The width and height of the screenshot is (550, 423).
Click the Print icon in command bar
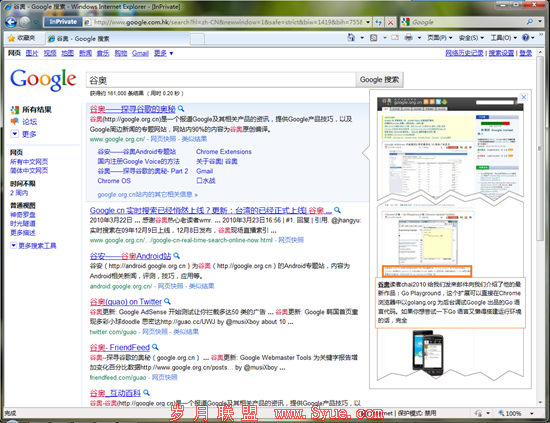(x=408, y=38)
